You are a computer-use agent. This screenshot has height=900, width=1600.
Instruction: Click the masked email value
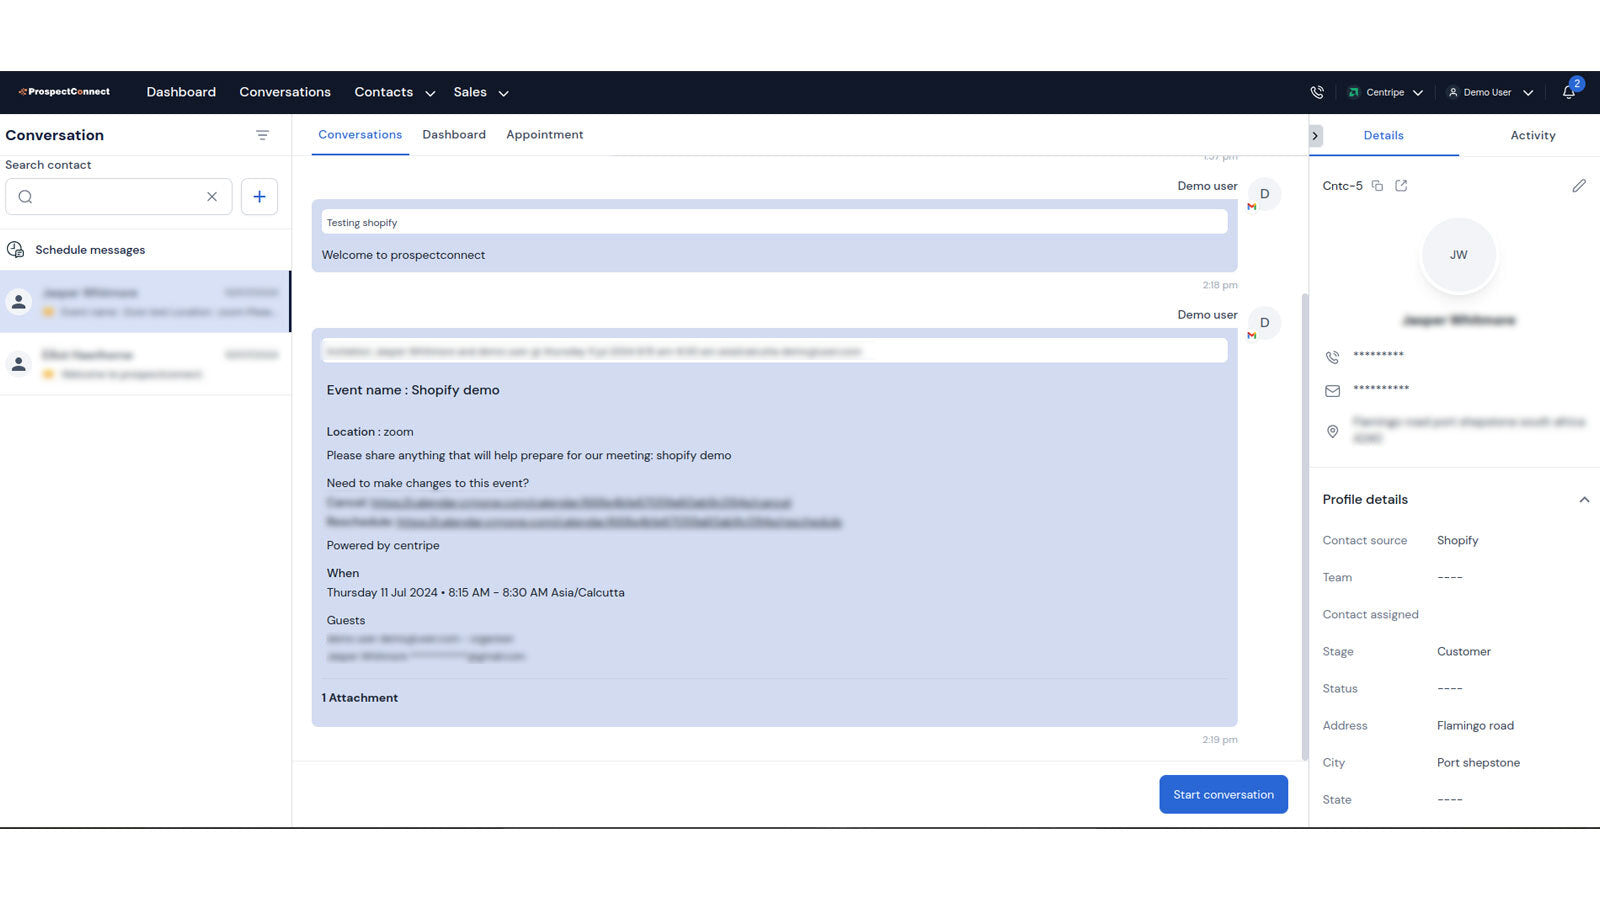pyautogui.click(x=1381, y=389)
